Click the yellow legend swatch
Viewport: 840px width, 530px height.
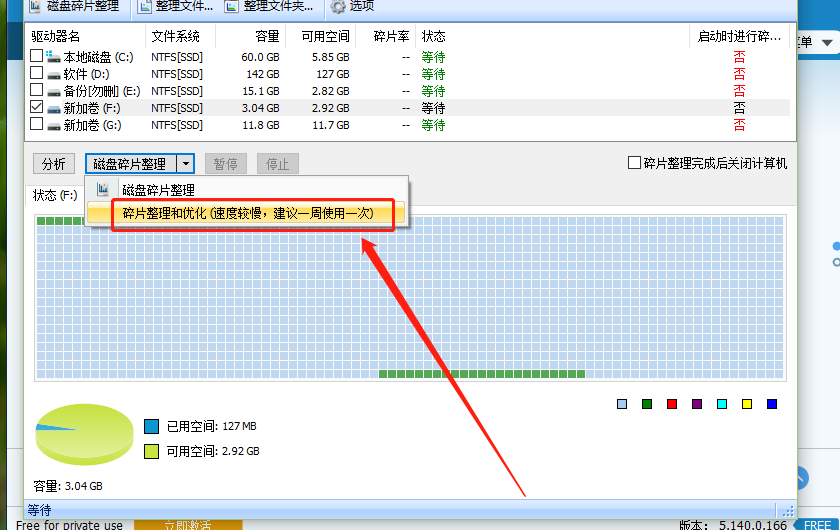(747, 404)
